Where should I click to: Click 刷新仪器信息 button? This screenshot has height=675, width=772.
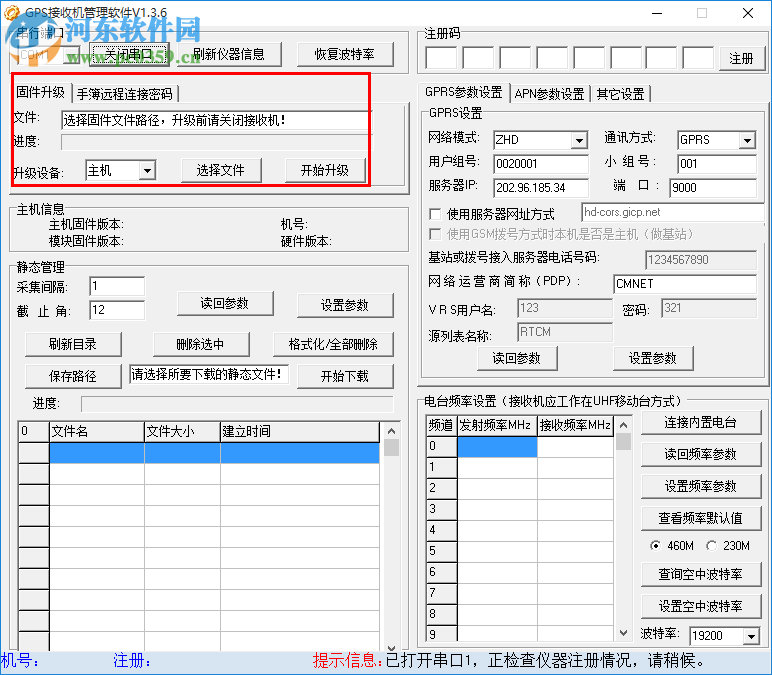pyautogui.click(x=228, y=54)
